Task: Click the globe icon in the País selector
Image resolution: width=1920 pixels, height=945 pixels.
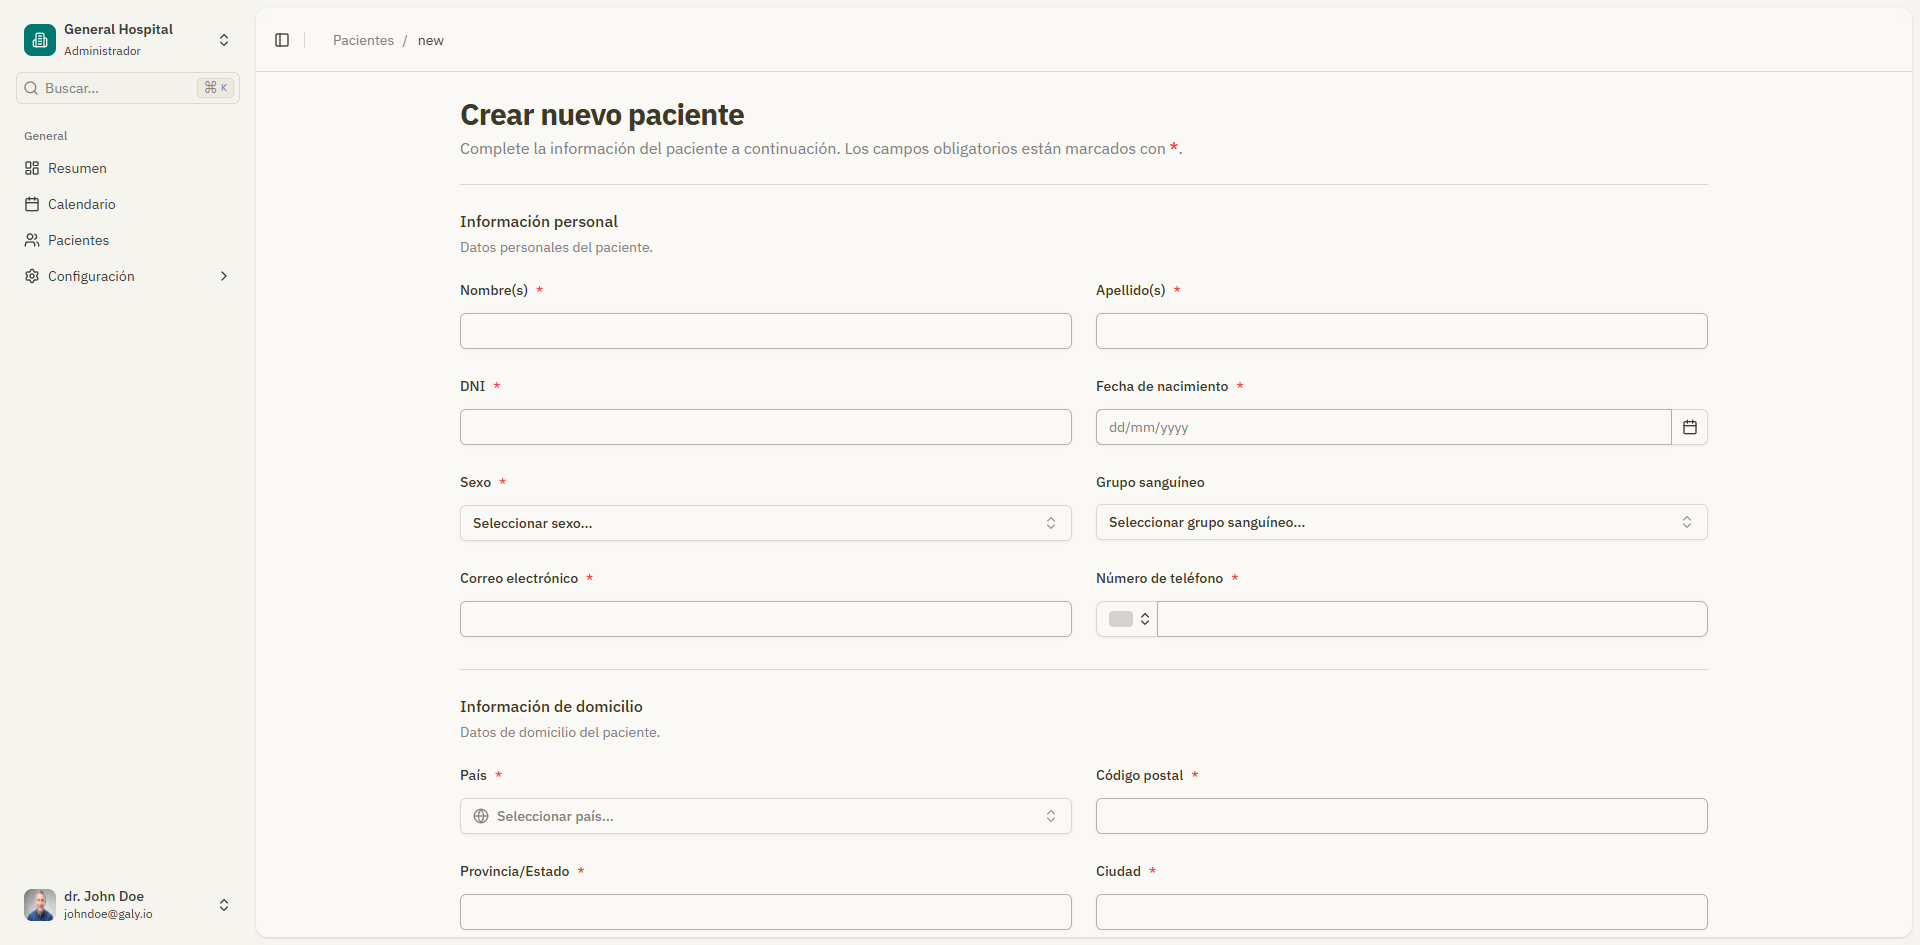Action: coord(481,816)
